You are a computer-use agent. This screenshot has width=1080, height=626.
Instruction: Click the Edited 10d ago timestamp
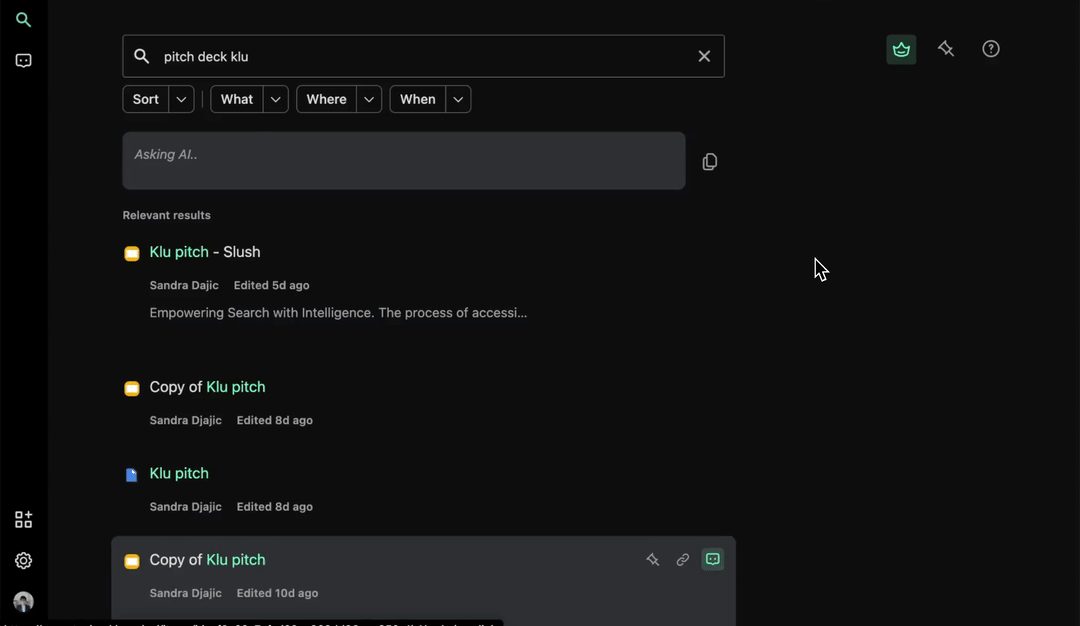278,593
